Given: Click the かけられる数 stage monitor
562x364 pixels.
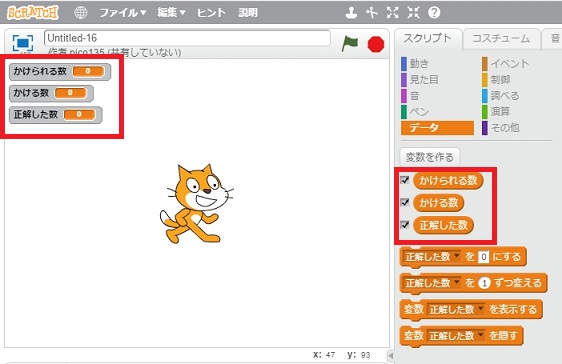Looking at the screenshot, I should (60, 72).
